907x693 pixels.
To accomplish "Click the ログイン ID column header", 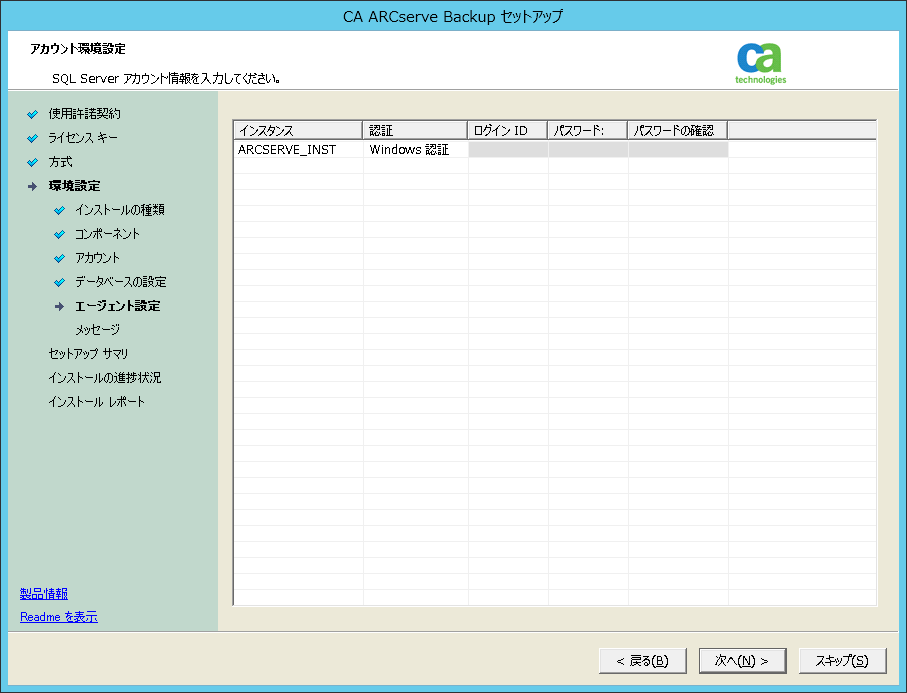I will click(508, 130).
